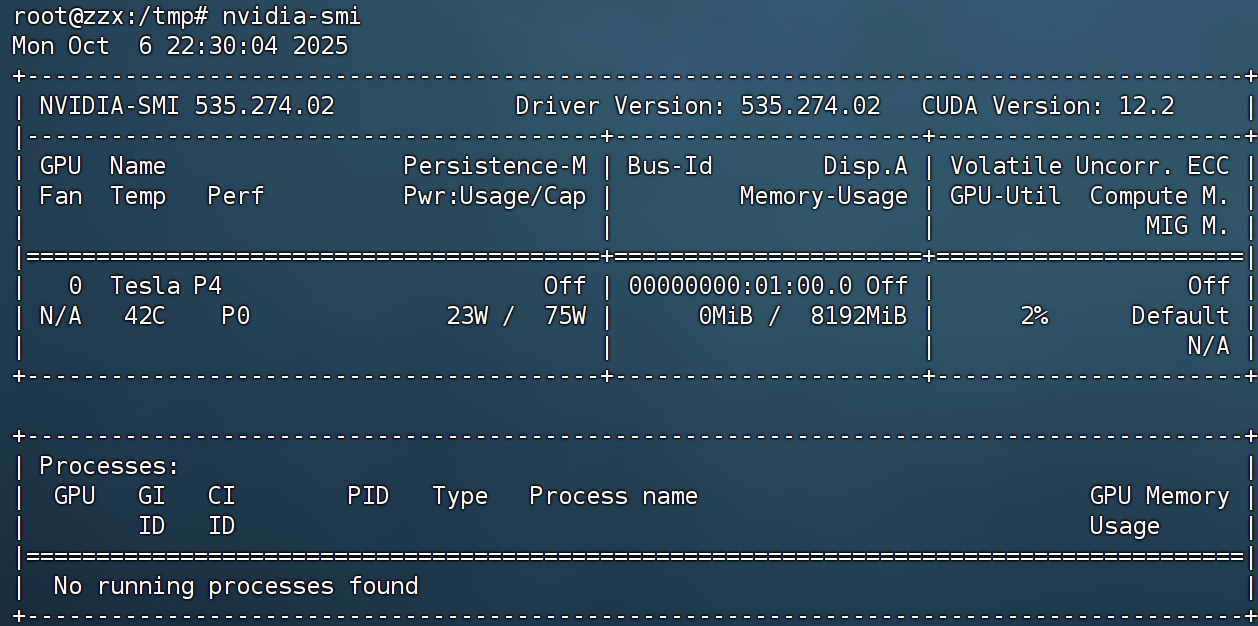Select the NVIDIA-SMI 535.274.02 version text
The height and width of the screenshot is (626, 1258).
[187, 106]
